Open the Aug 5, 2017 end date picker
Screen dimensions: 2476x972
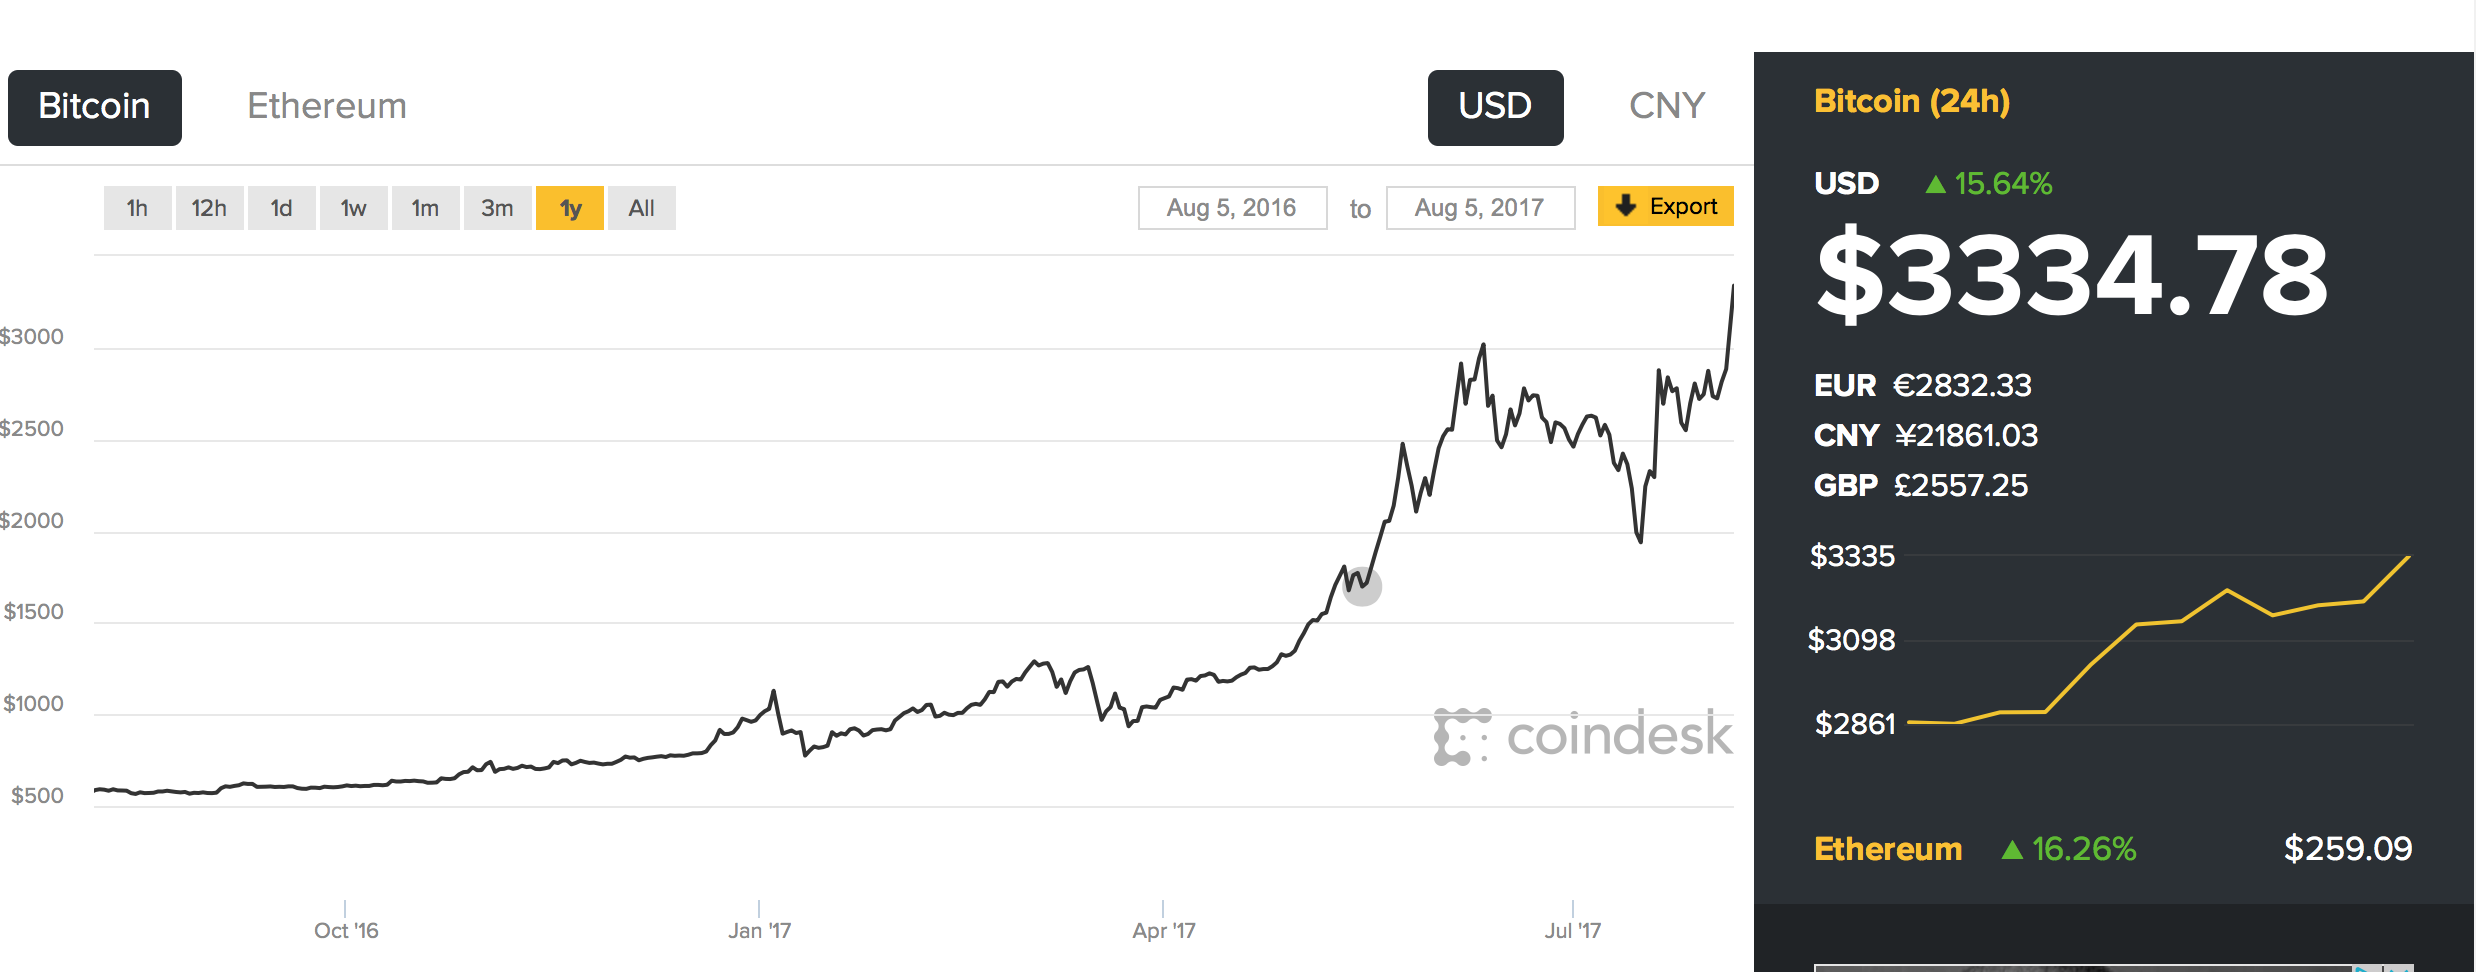click(1480, 208)
